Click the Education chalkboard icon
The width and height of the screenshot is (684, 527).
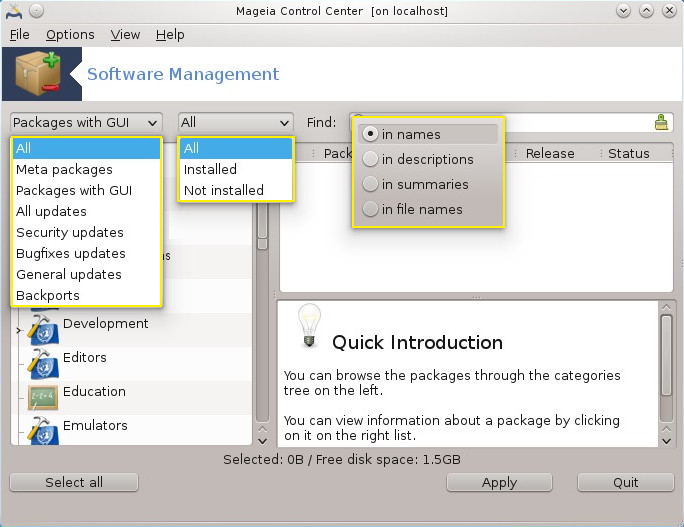pyautogui.click(x=43, y=397)
